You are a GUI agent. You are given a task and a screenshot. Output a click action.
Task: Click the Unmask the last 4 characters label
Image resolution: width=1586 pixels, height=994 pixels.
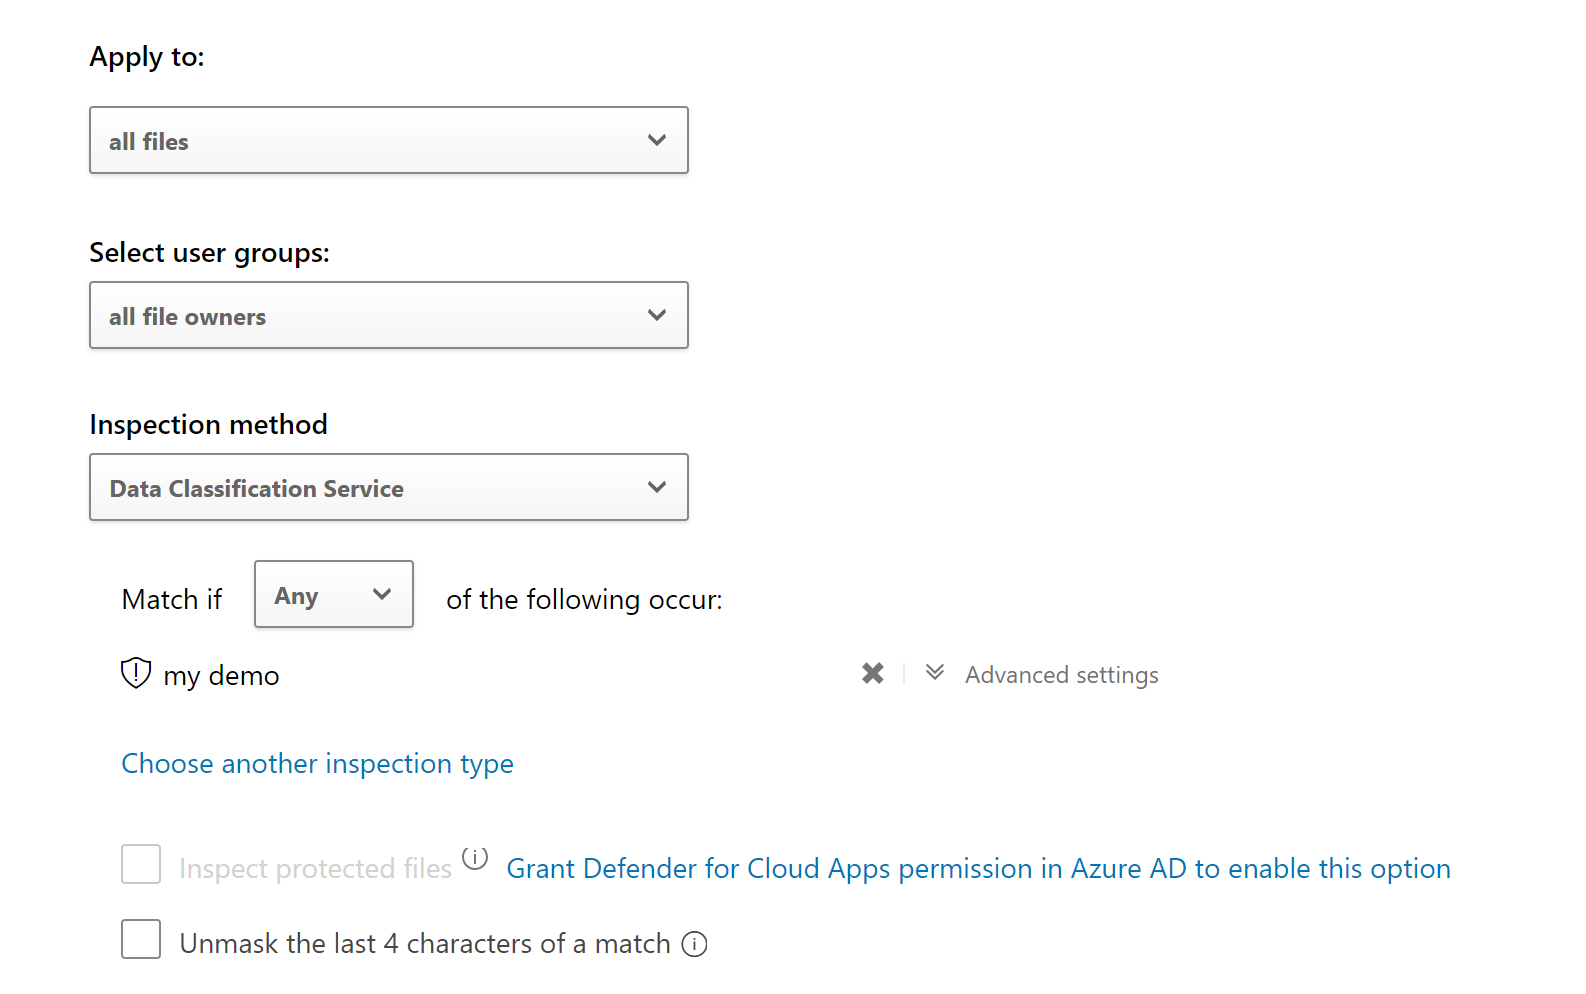[425, 944]
